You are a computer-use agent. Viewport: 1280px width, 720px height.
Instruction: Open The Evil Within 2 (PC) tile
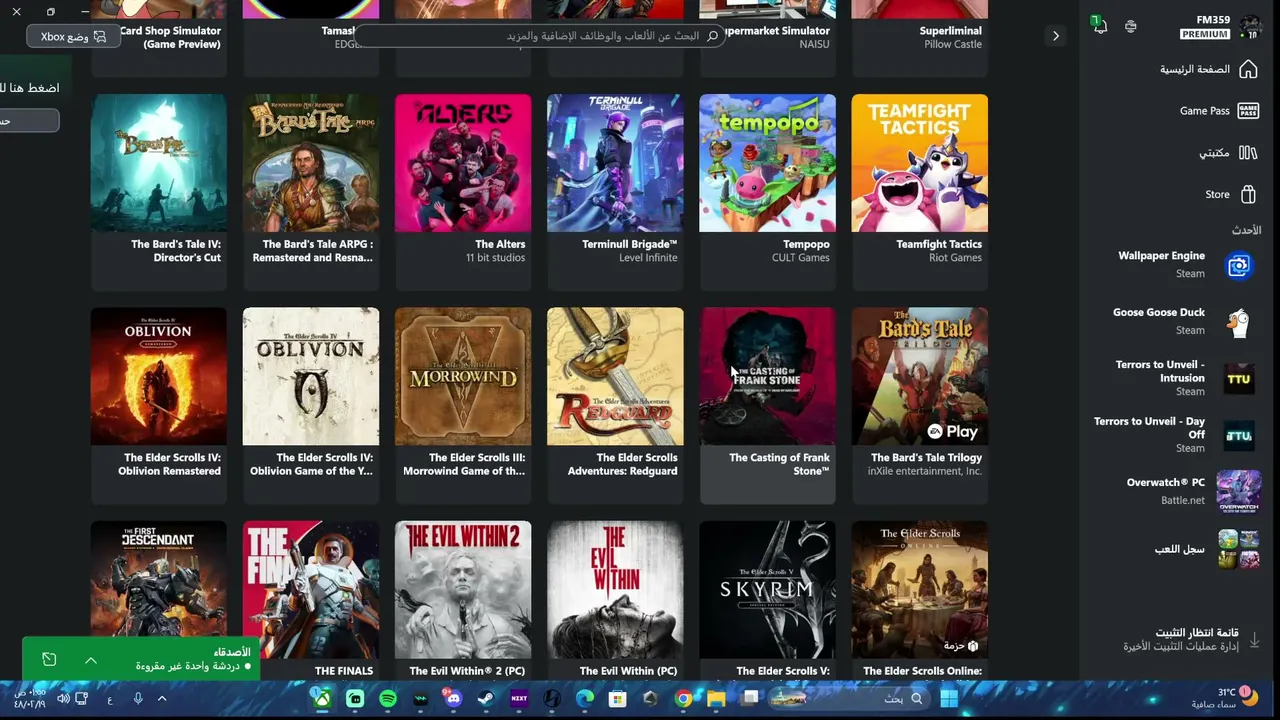463,600
